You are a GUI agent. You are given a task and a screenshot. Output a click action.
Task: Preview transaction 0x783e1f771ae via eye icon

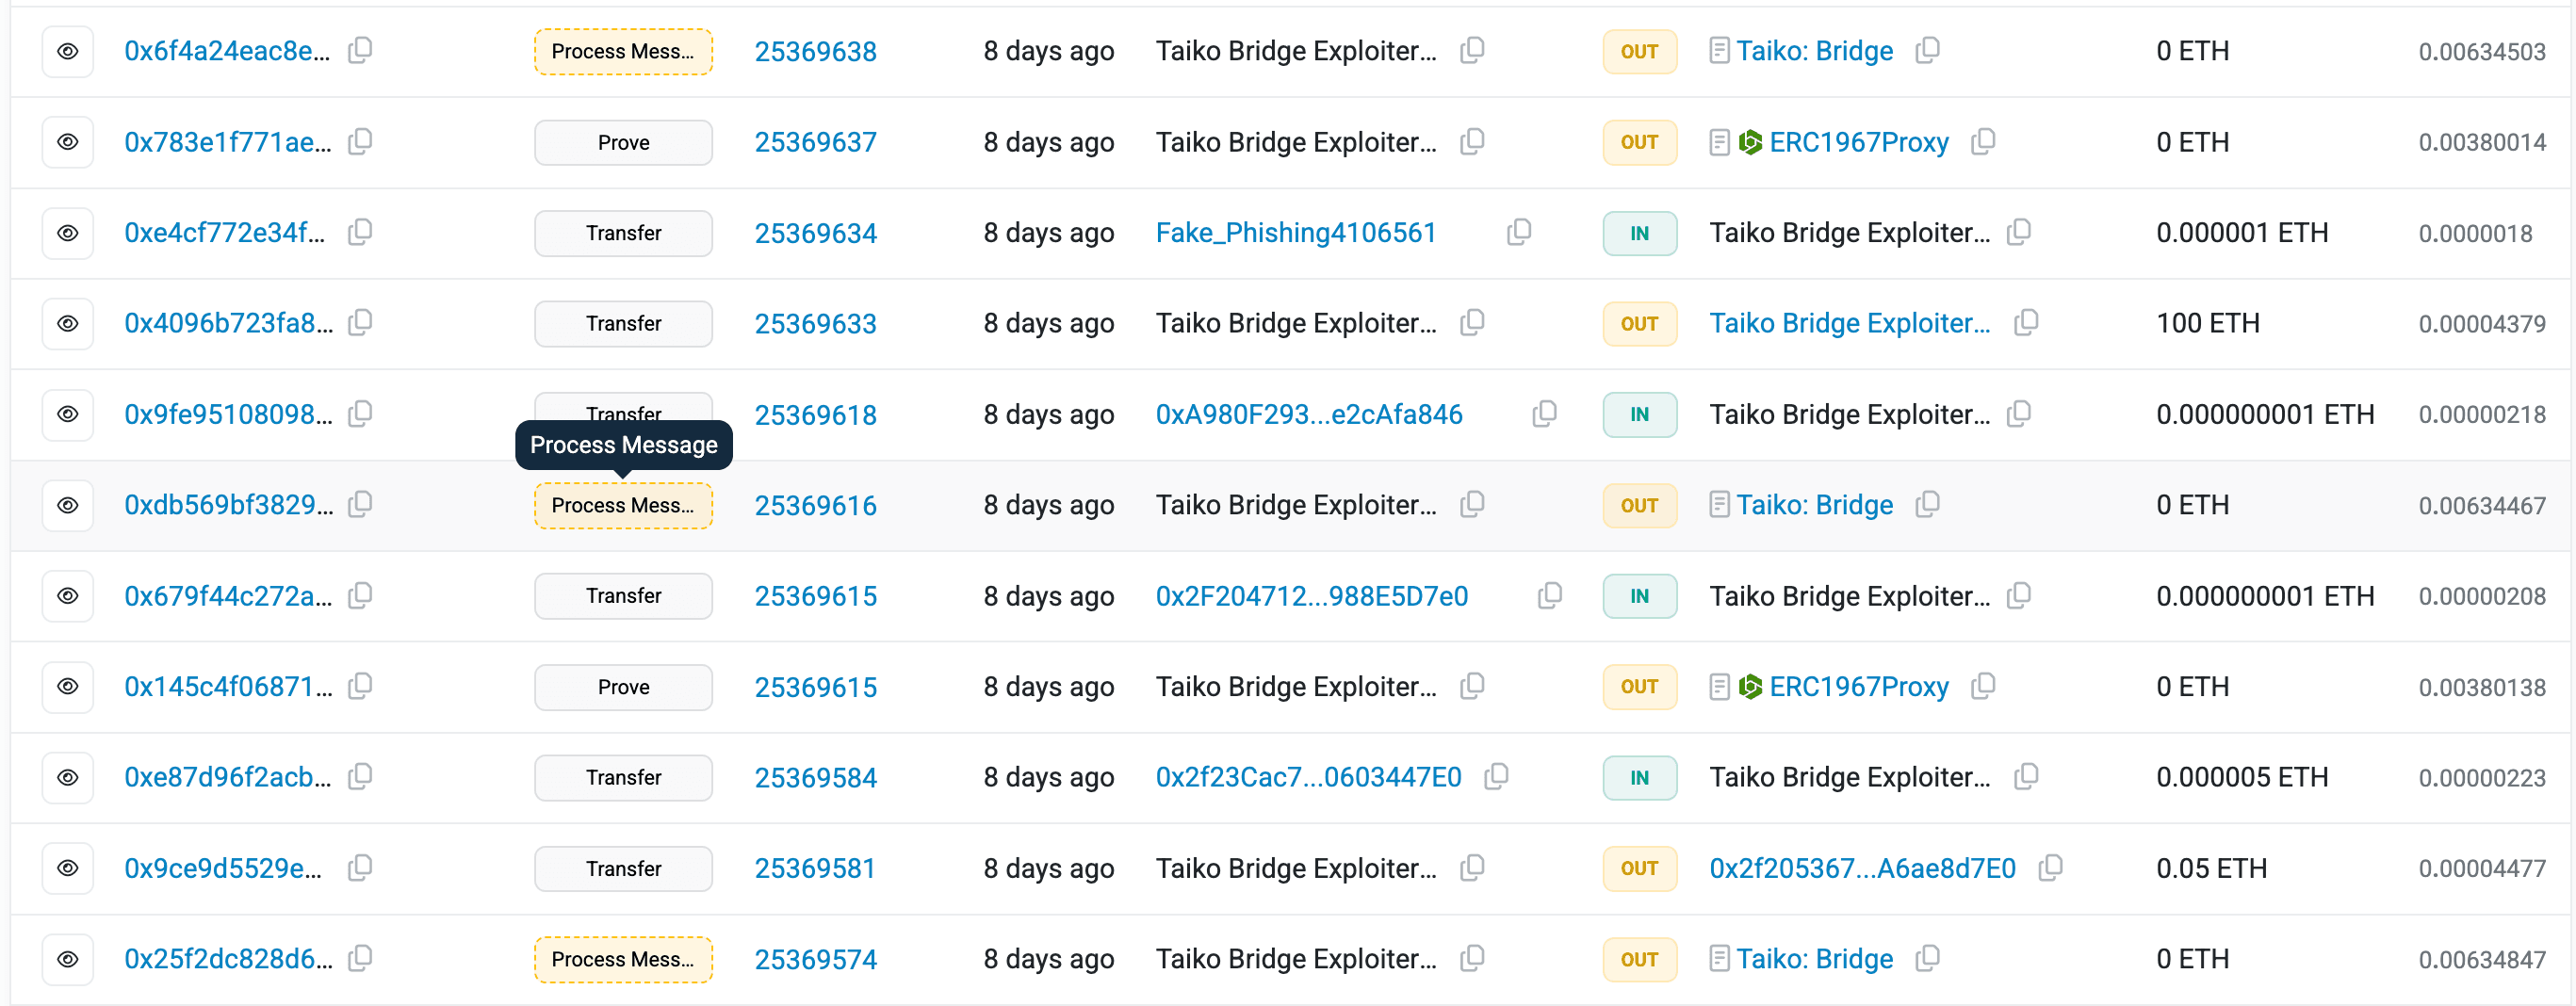click(x=67, y=142)
